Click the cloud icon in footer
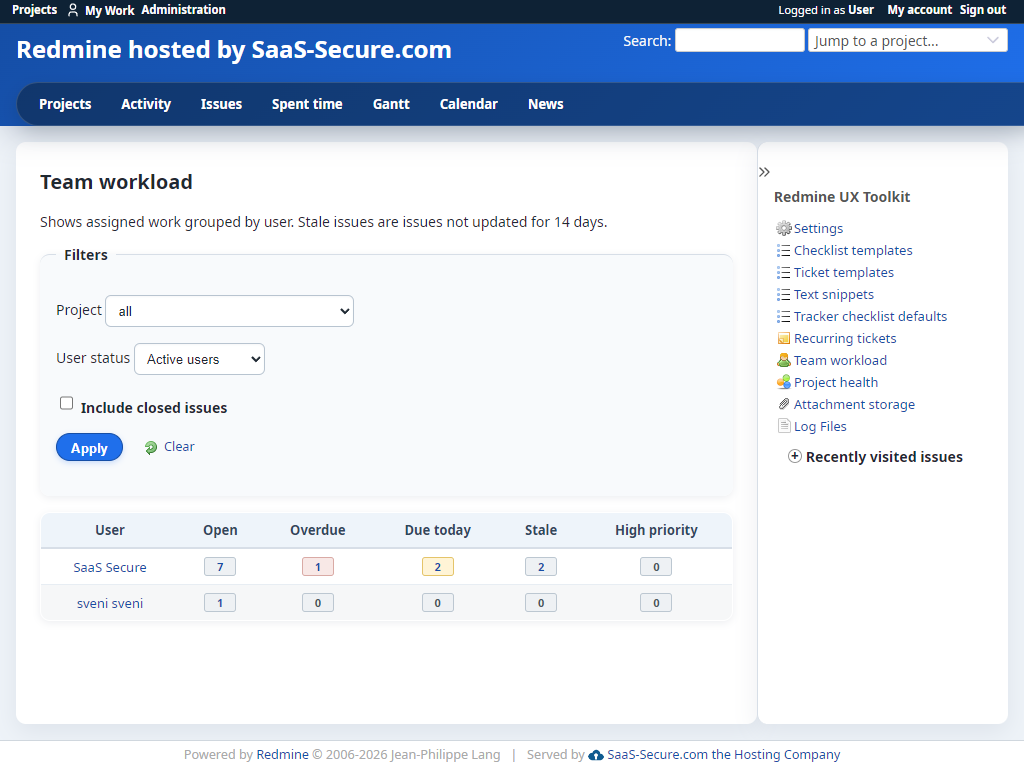The width and height of the screenshot is (1024, 768). 596,755
